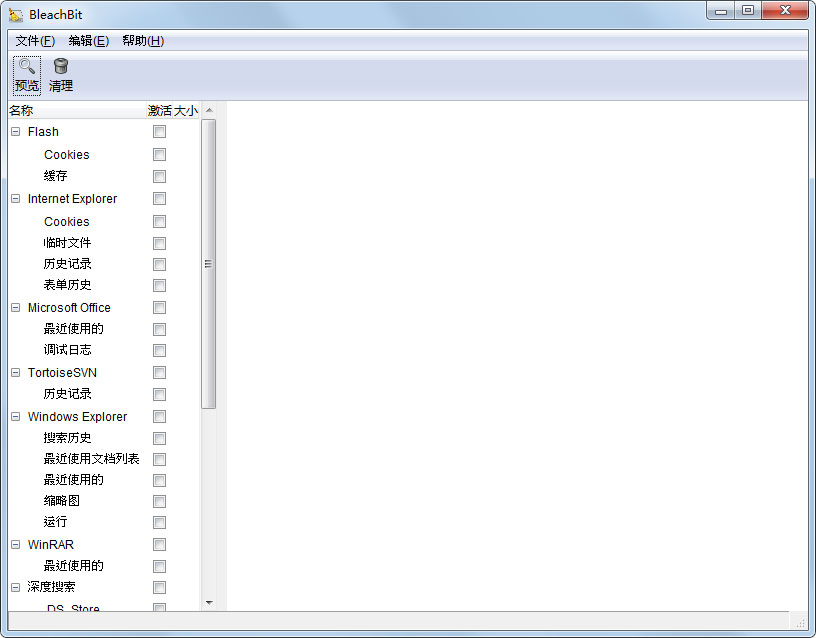The height and width of the screenshot is (638, 816).
Task: Click the BleachBit title bar app icon
Action: [16, 15]
